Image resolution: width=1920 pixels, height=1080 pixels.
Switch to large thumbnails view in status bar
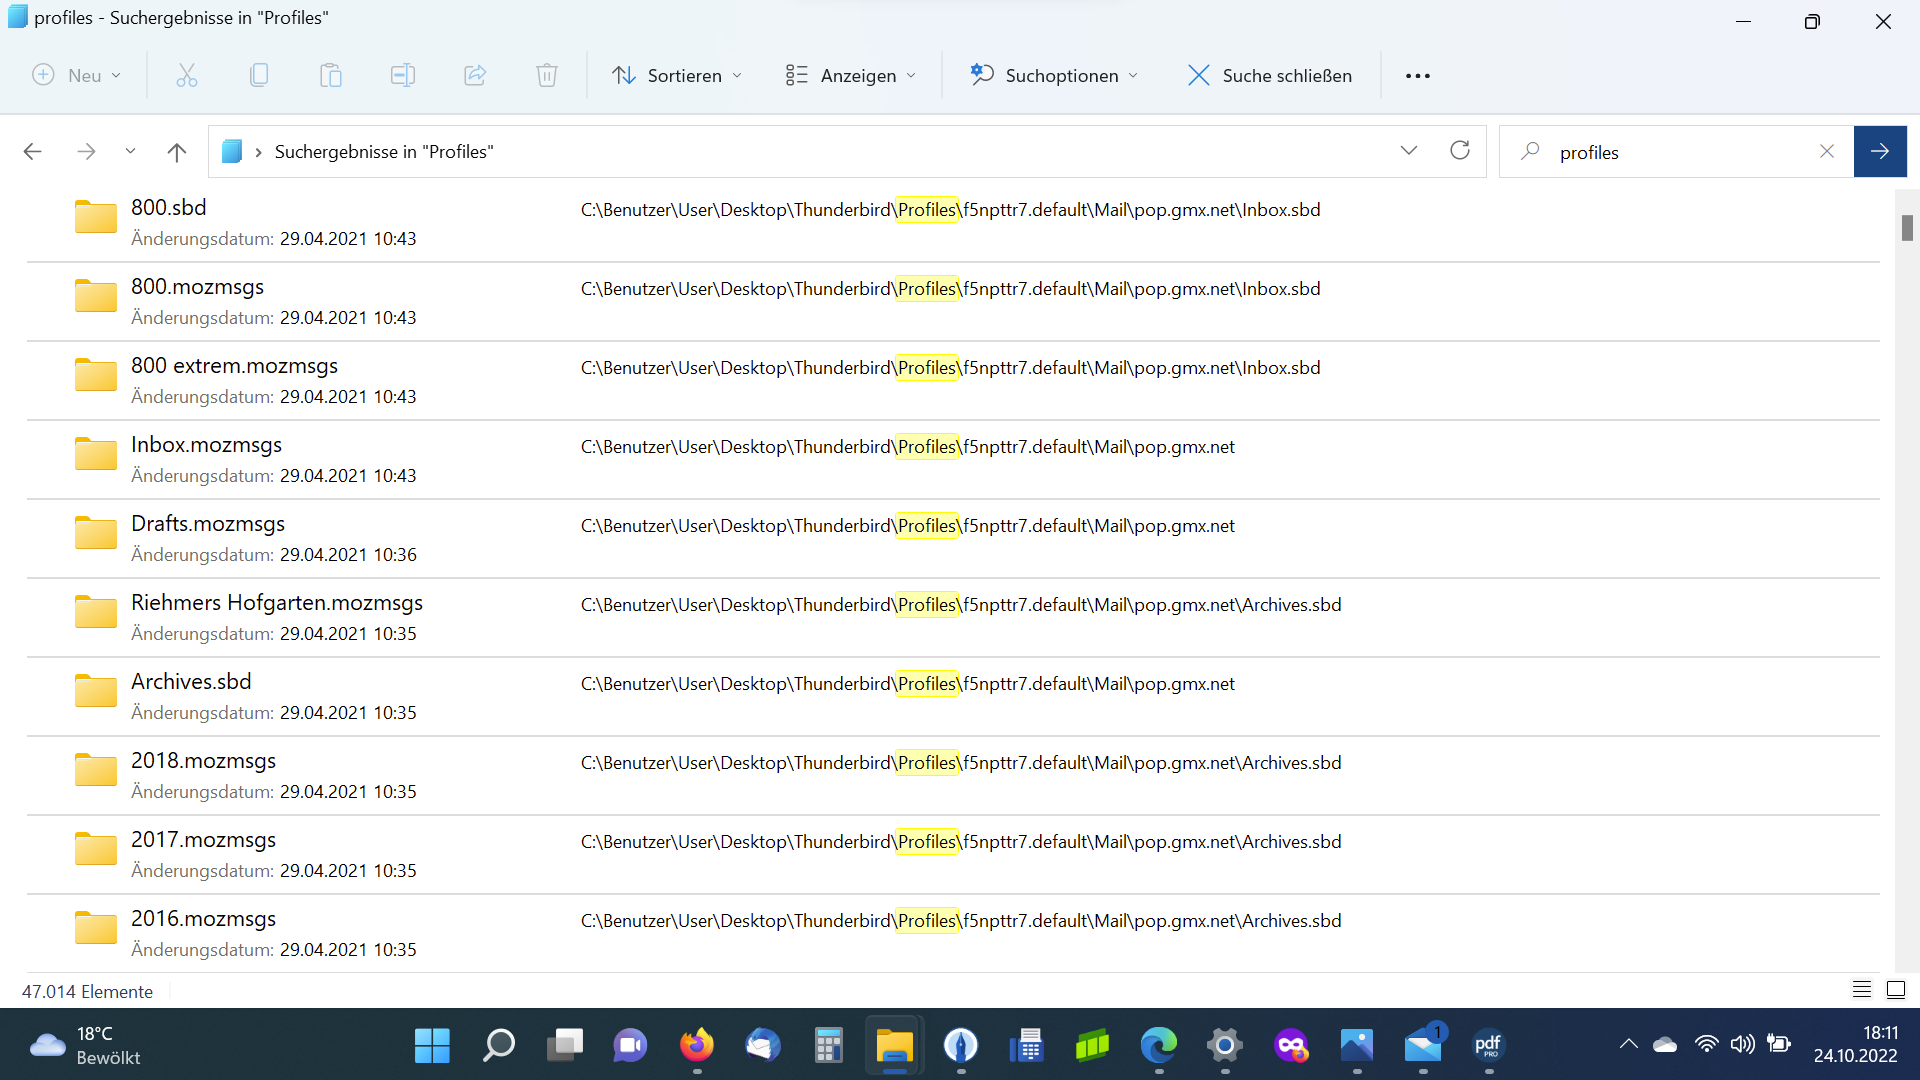tap(1896, 990)
